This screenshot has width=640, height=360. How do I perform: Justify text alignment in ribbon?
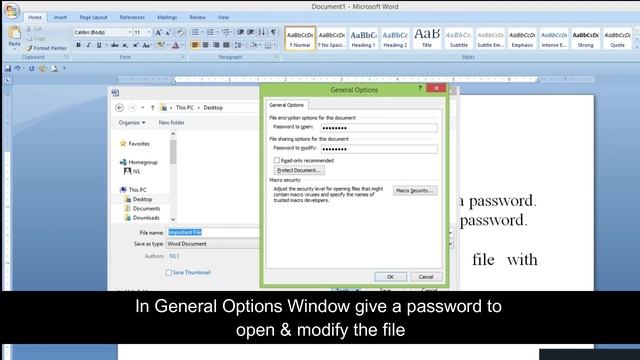point(226,45)
